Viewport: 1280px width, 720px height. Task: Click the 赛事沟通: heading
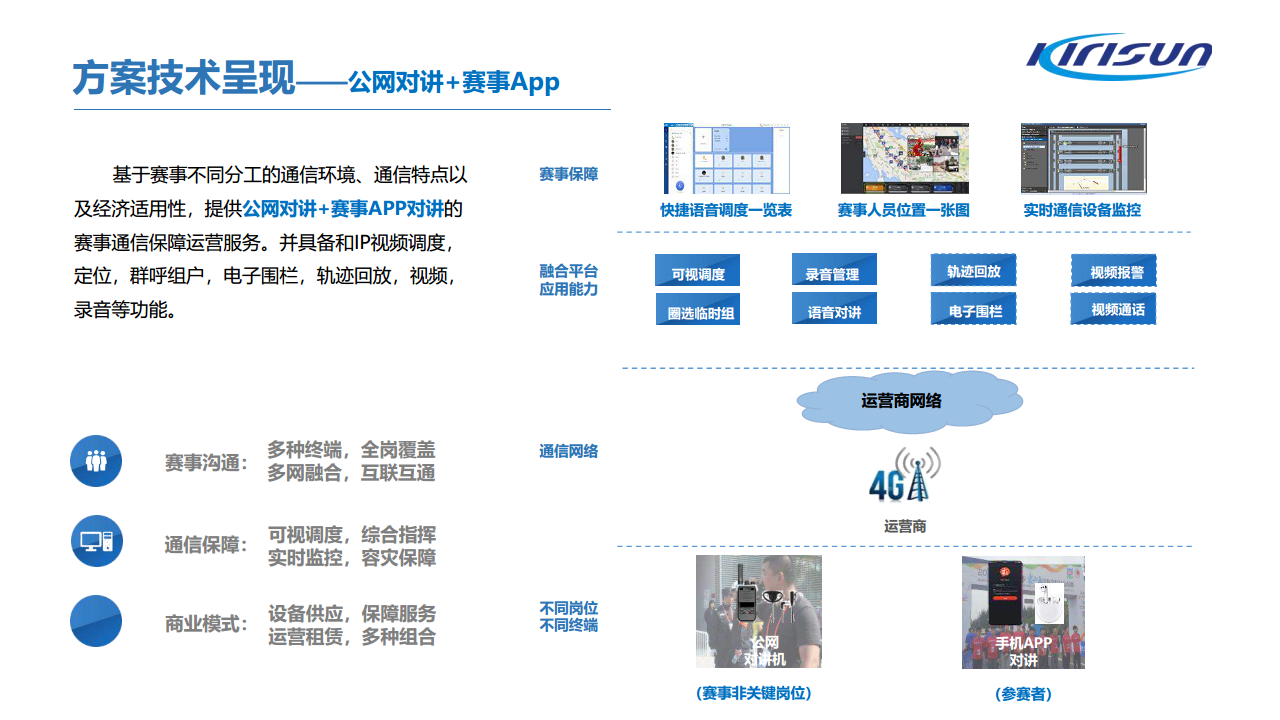click(206, 463)
